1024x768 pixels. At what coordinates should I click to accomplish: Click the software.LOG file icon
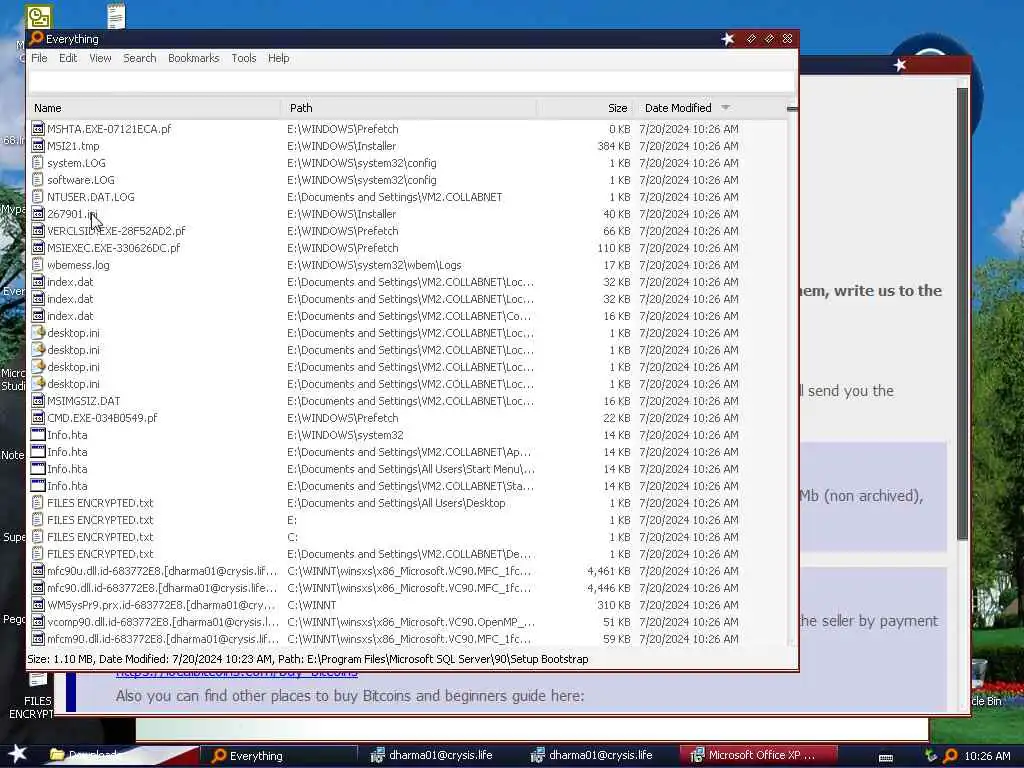pos(38,180)
